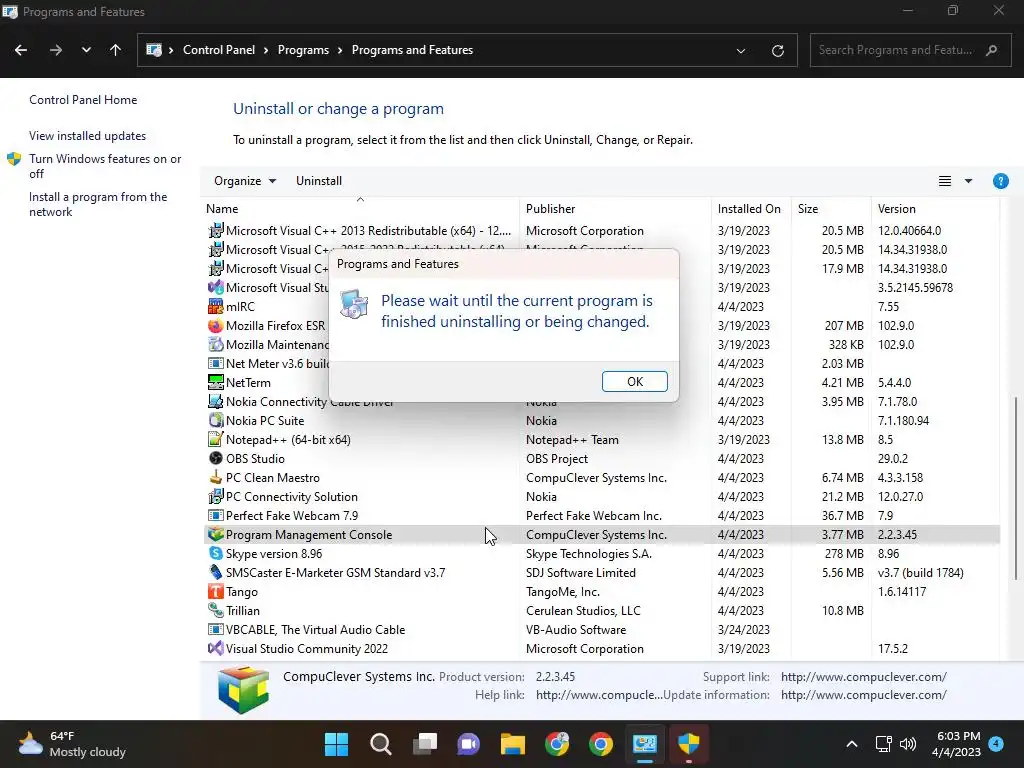
Task: Open the View installed updates link
Action: 88,136
